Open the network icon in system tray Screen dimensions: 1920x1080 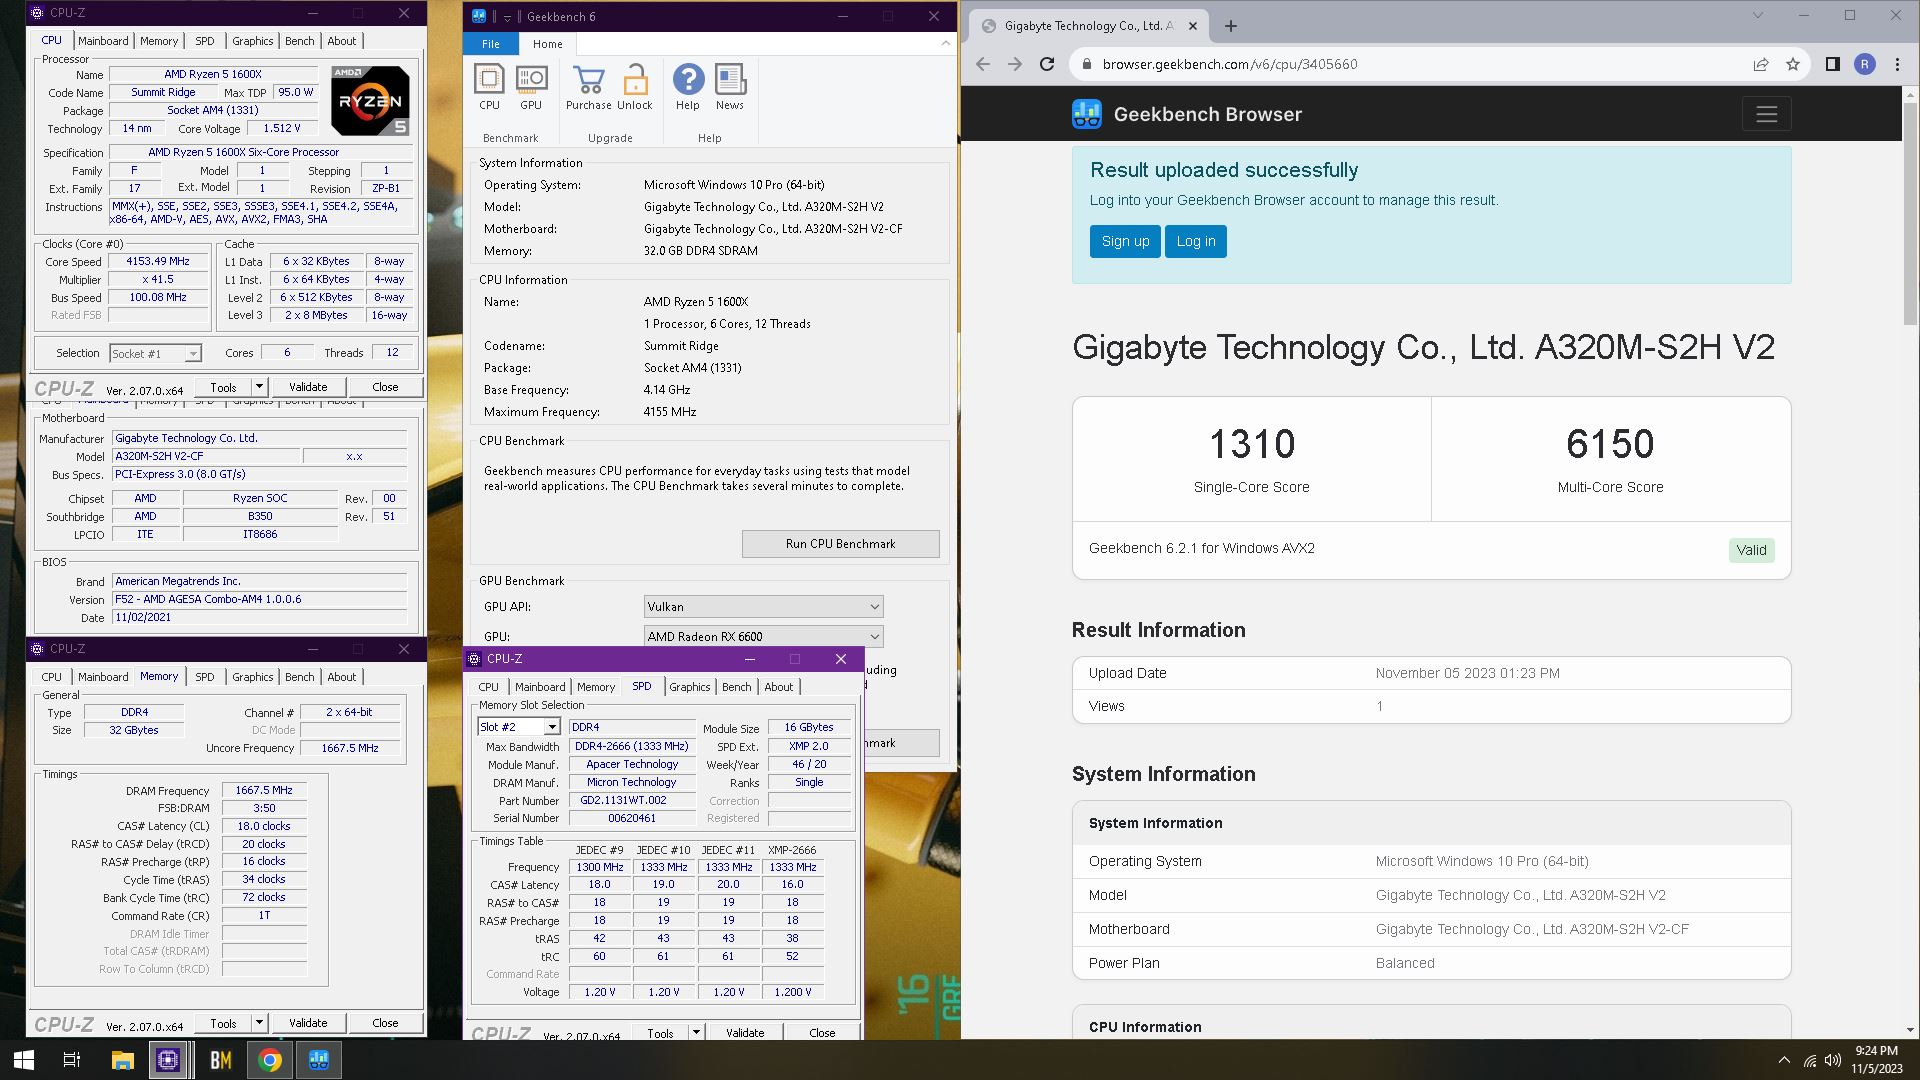click(x=1810, y=1060)
